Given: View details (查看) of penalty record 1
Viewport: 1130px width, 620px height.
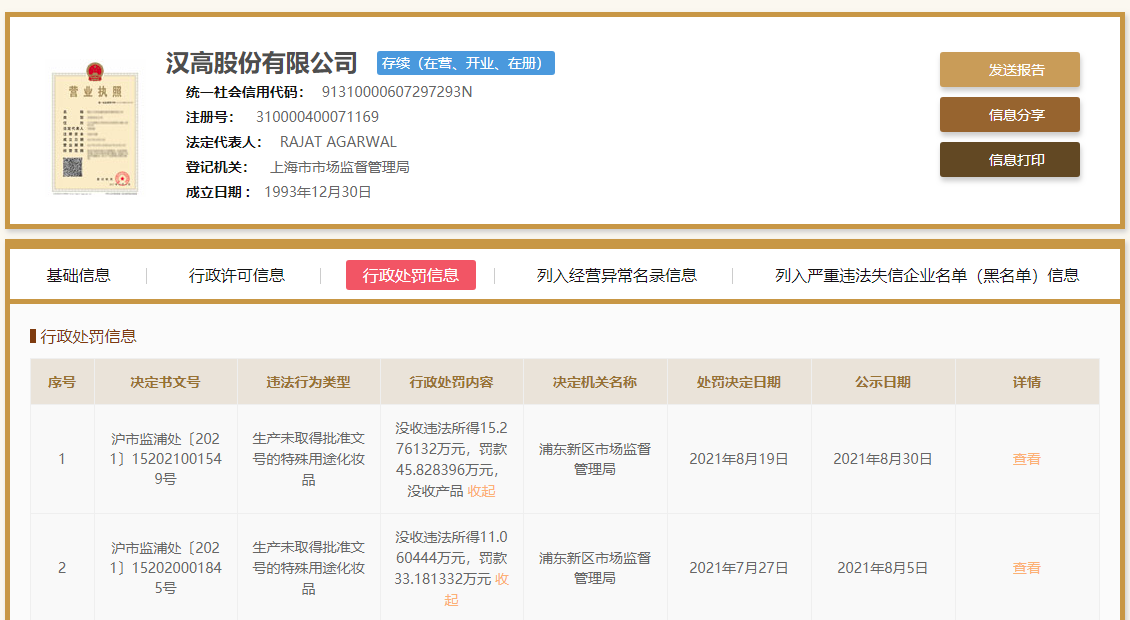Looking at the screenshot, I should (x=1026, y=459).
